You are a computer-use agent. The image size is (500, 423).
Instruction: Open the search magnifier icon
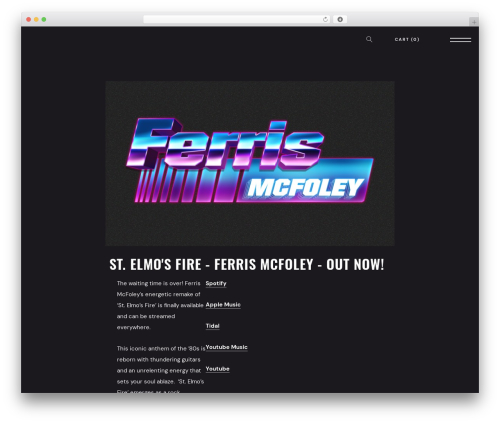click(x=369, y=39)
